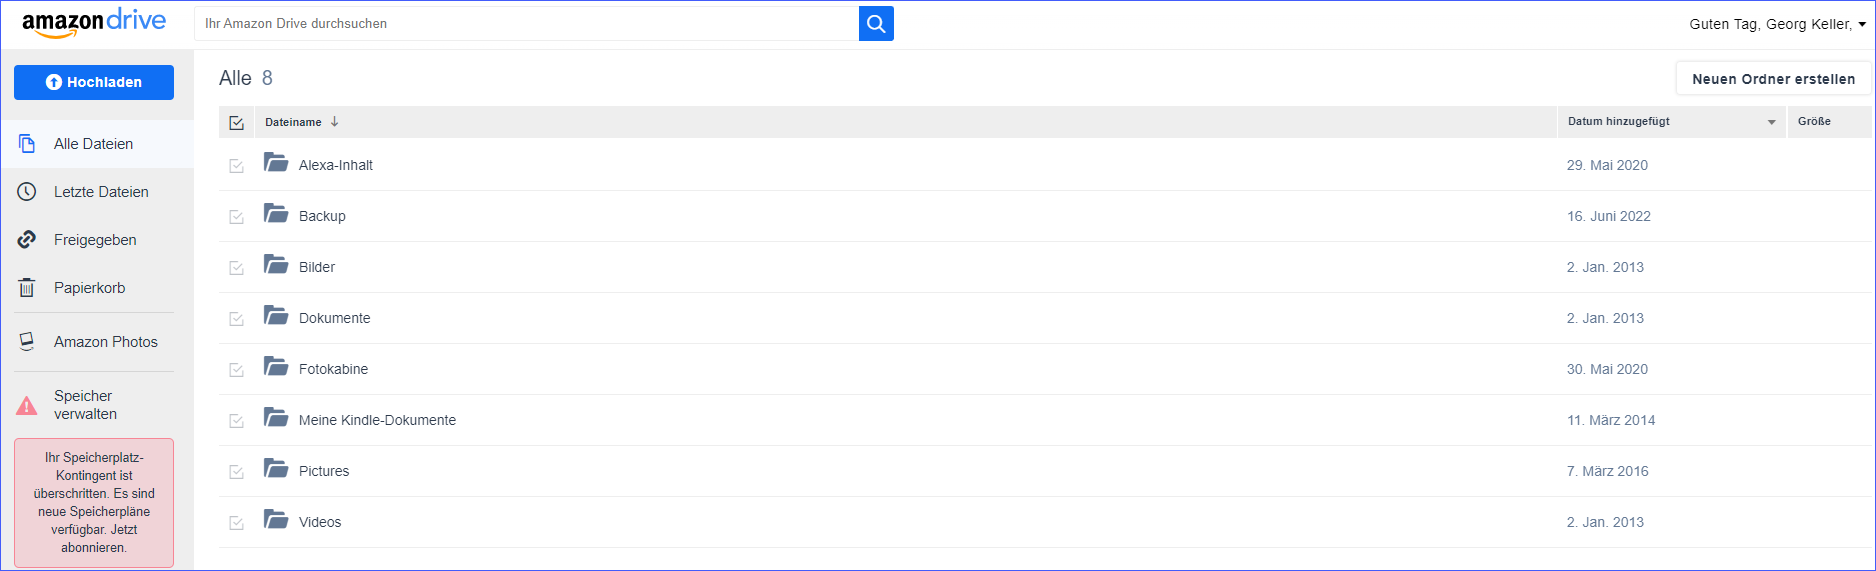Click the Alle Dateien files icon
This screenshot has width=1876, height=571.
(x=27, y=144)
